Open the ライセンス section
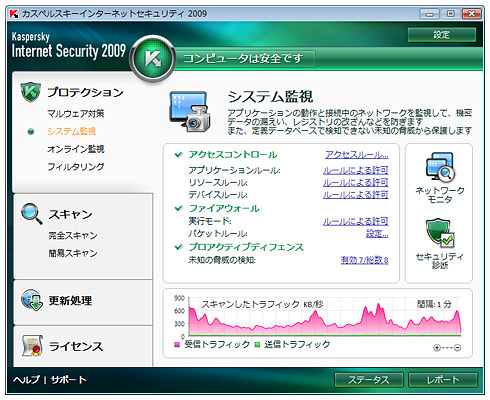This screenshot has height=400, width=490. [76, 346]
